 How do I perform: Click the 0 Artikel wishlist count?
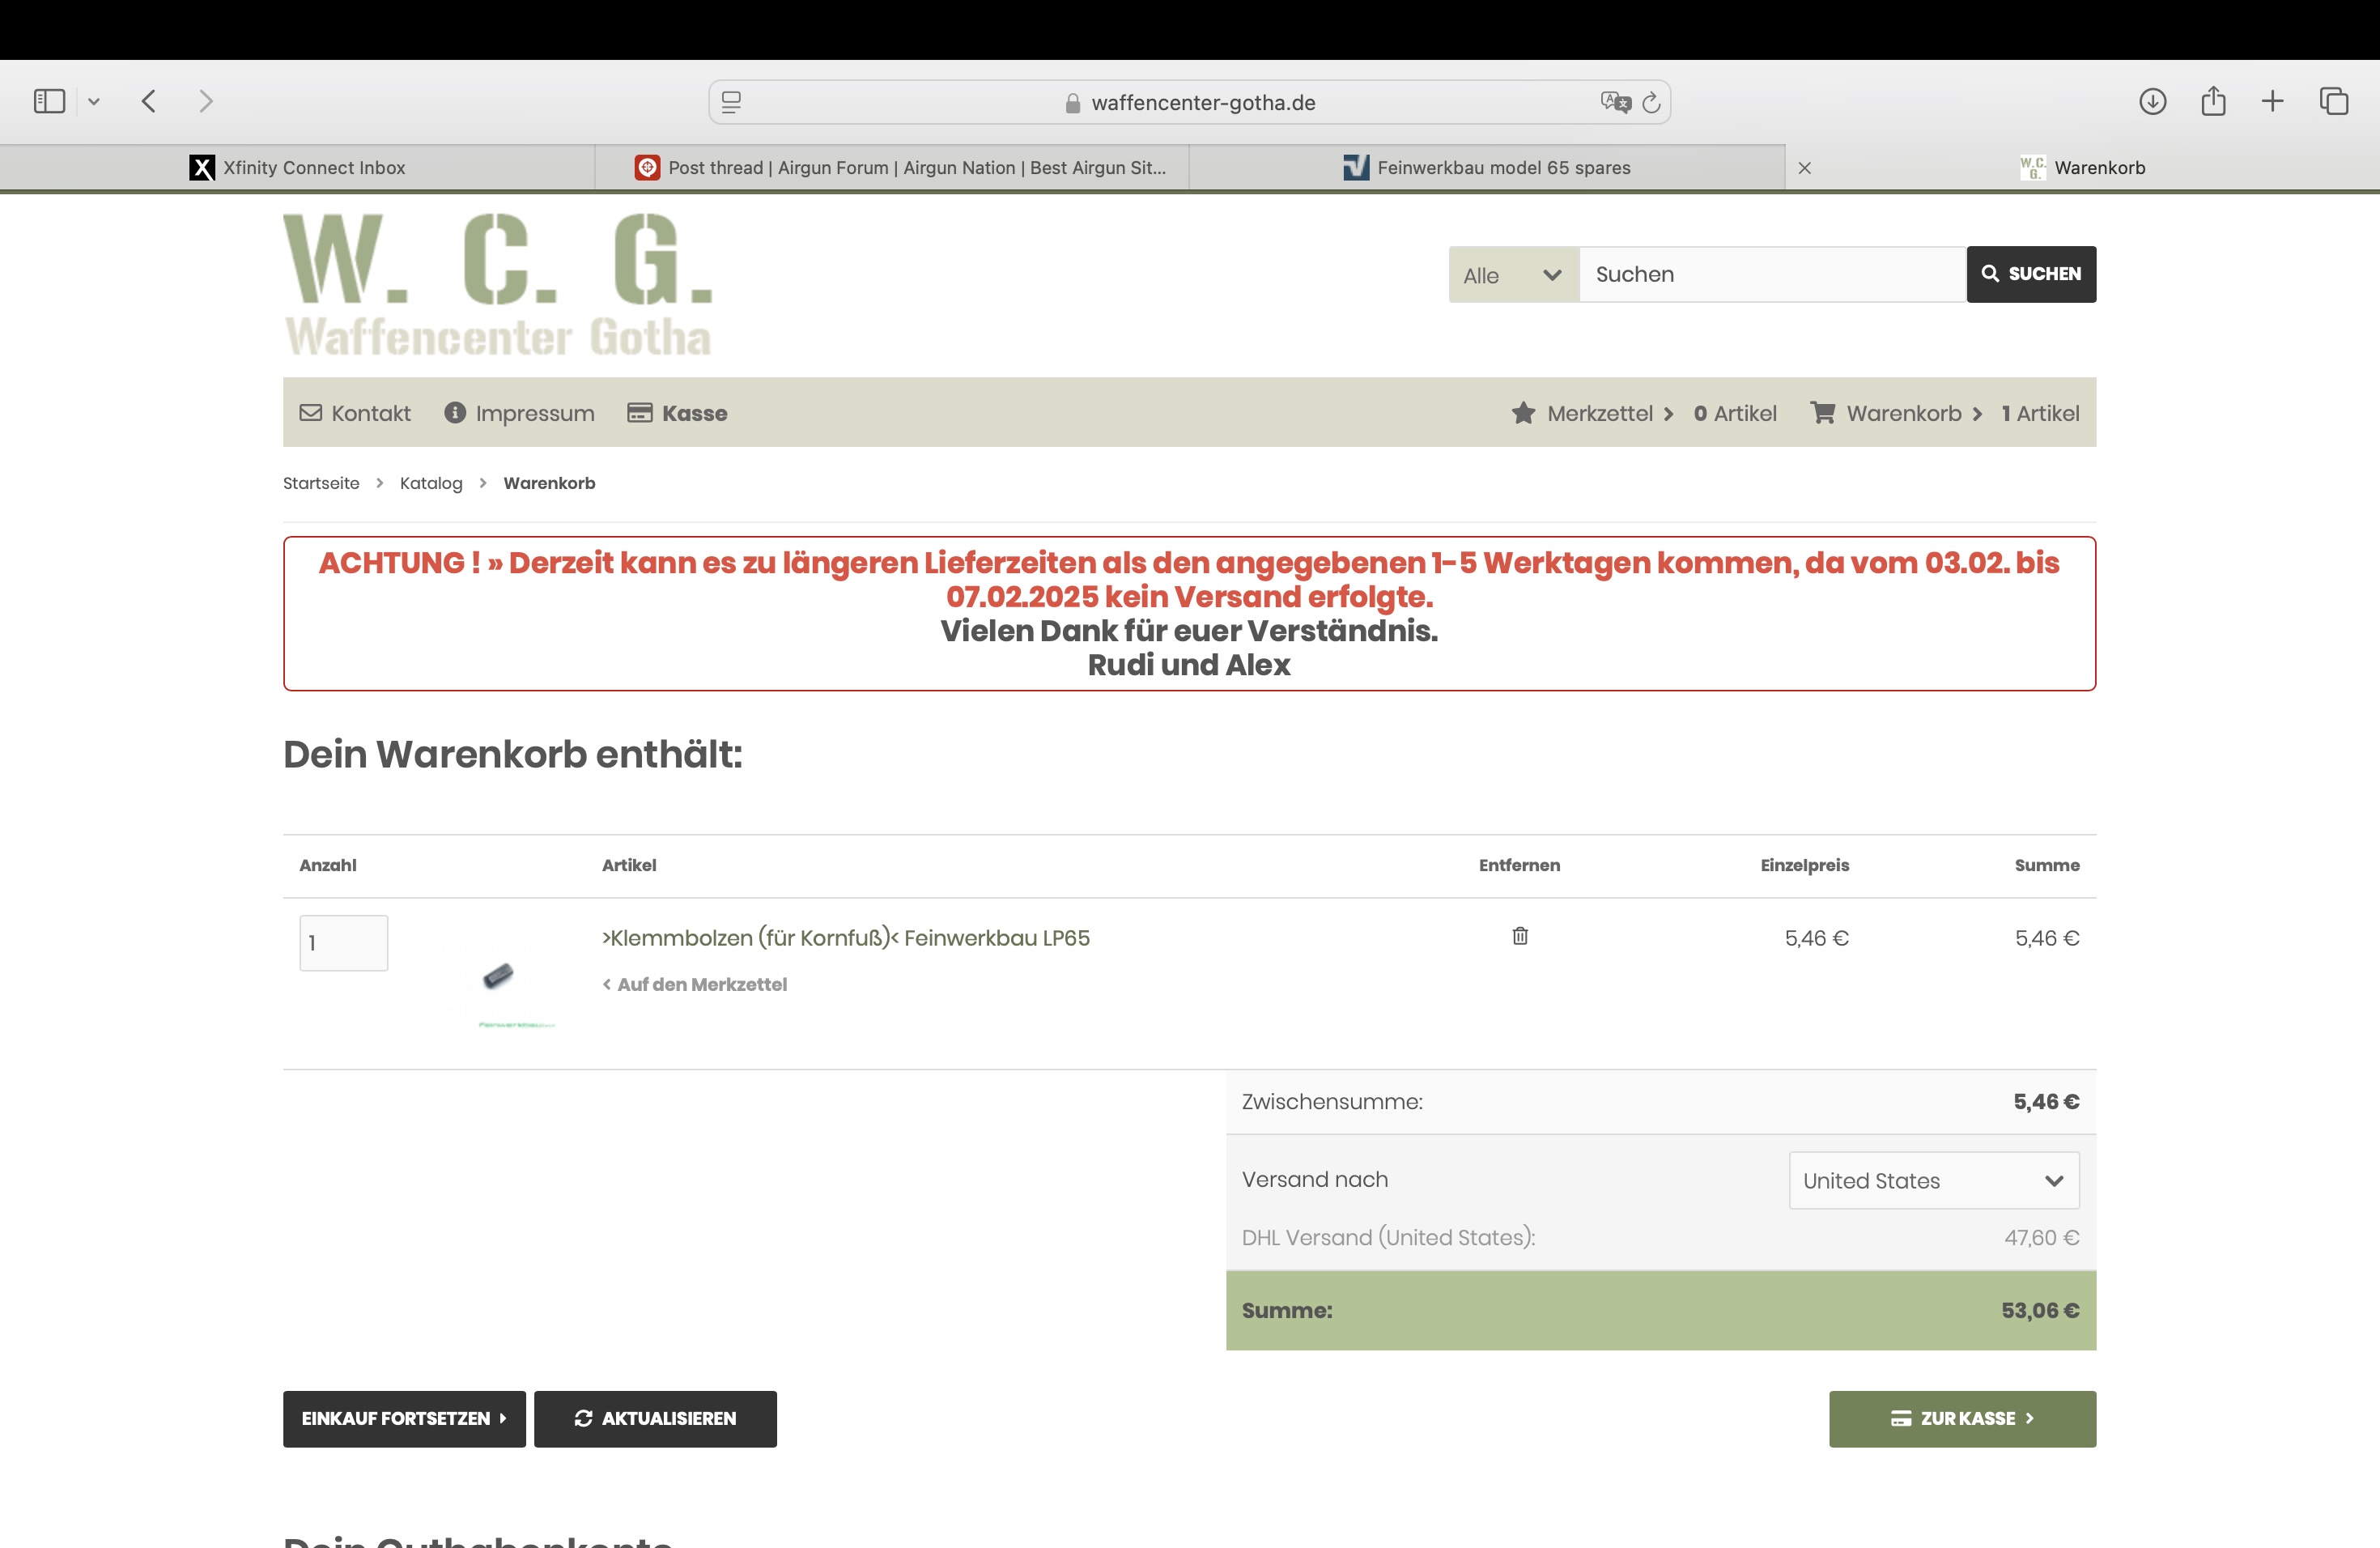1735,413
